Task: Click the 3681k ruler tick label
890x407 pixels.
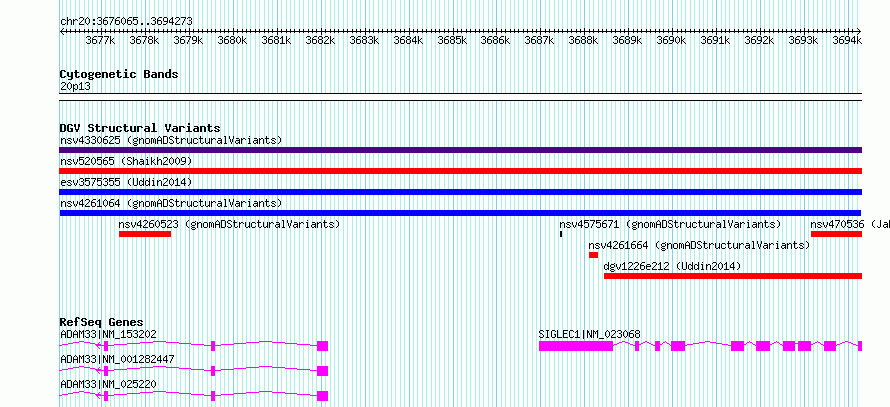Action: pos(276,41)
